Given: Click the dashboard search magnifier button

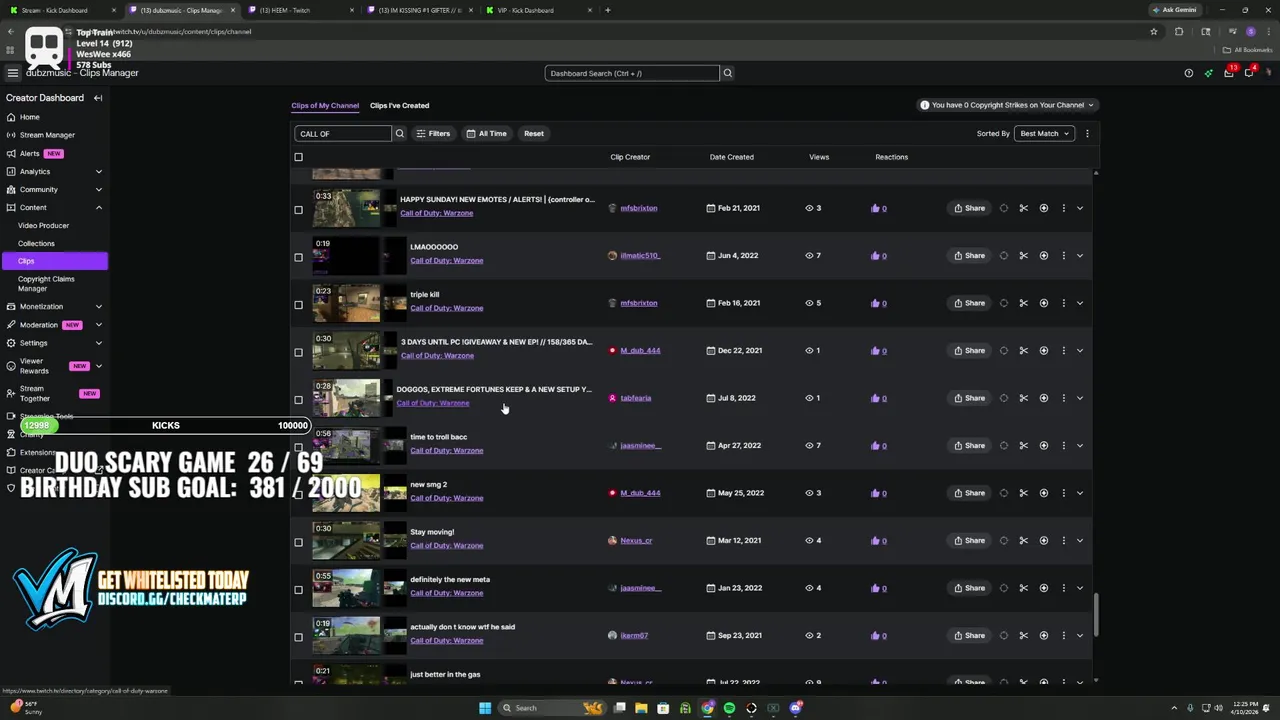Looking at the screenshot, I should point(728,73).
